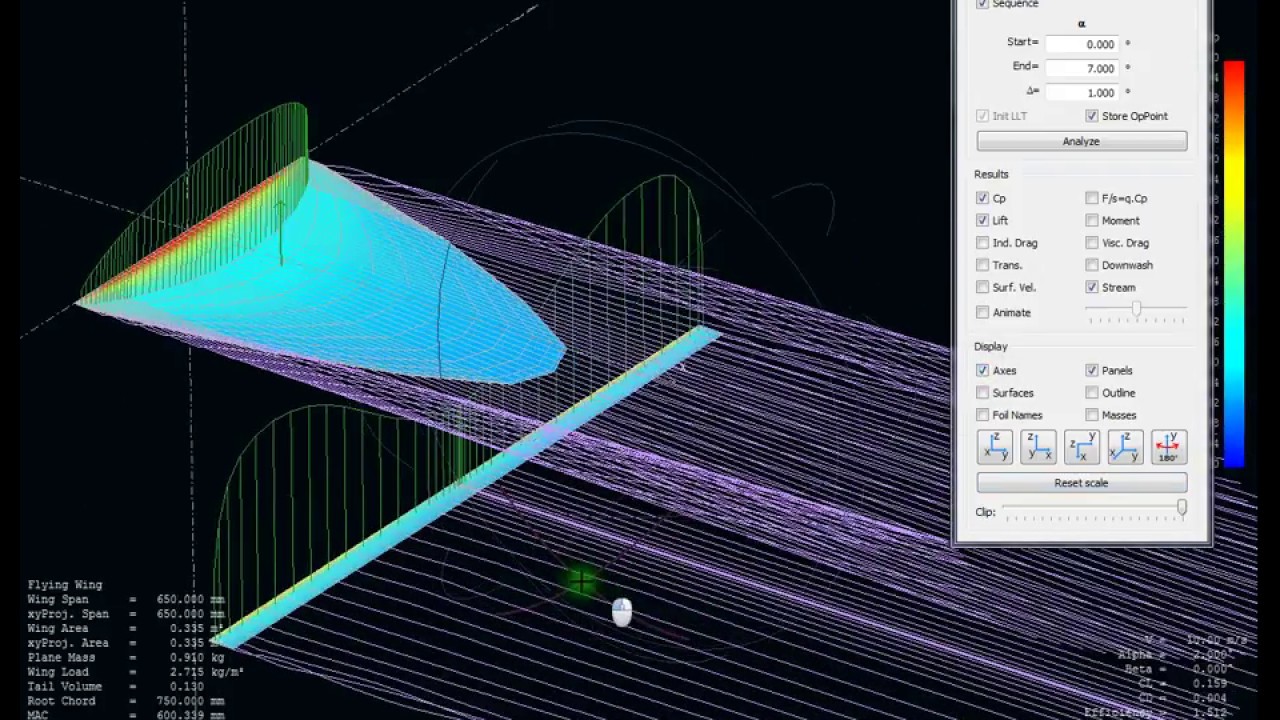Enable the Outline checkbox
Screen dimensions: 1280x720
[x=1092, y=393]
